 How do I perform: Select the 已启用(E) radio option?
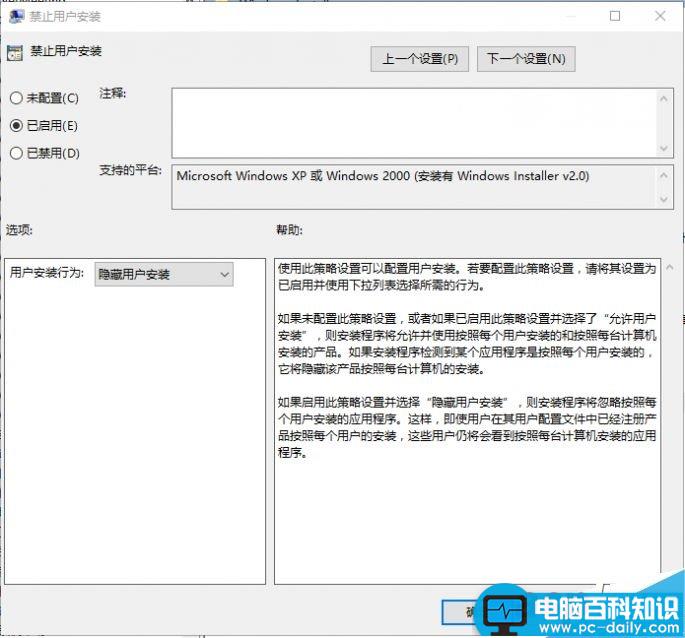tap(44, 126)
